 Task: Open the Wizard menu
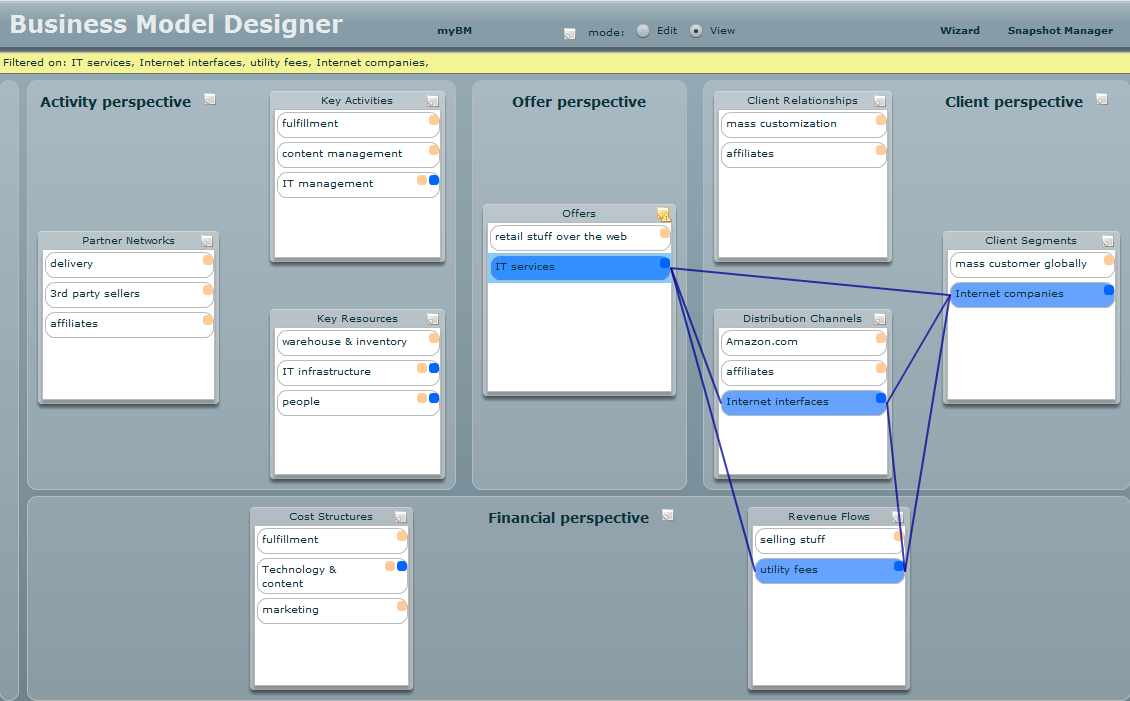point(959,31)
